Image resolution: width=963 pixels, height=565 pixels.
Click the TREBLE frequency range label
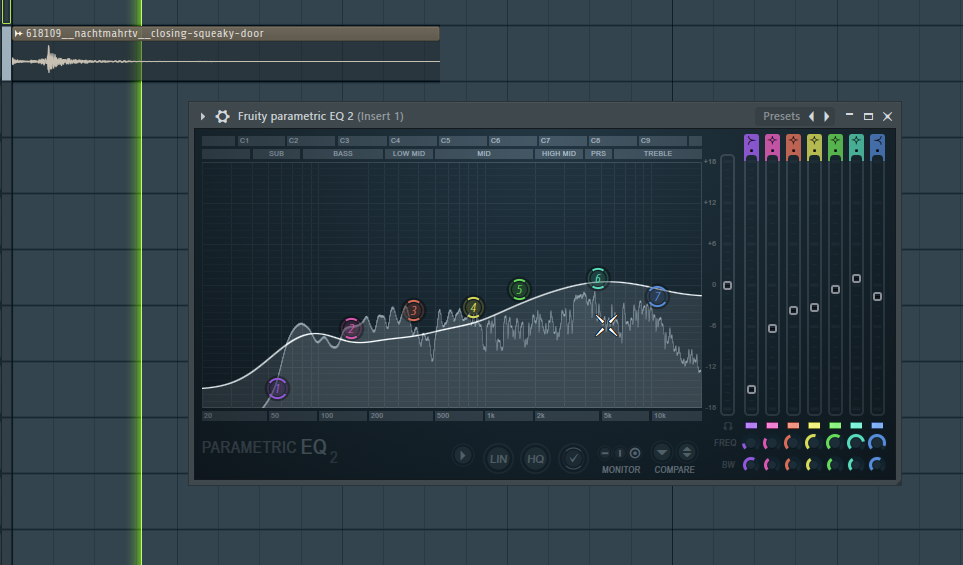point(658,154)
